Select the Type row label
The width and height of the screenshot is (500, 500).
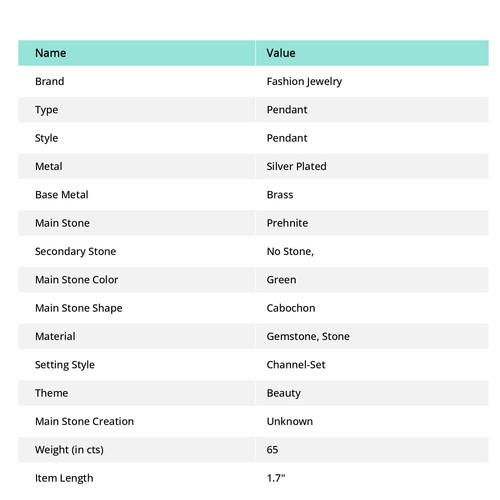[x=47, y=110]
